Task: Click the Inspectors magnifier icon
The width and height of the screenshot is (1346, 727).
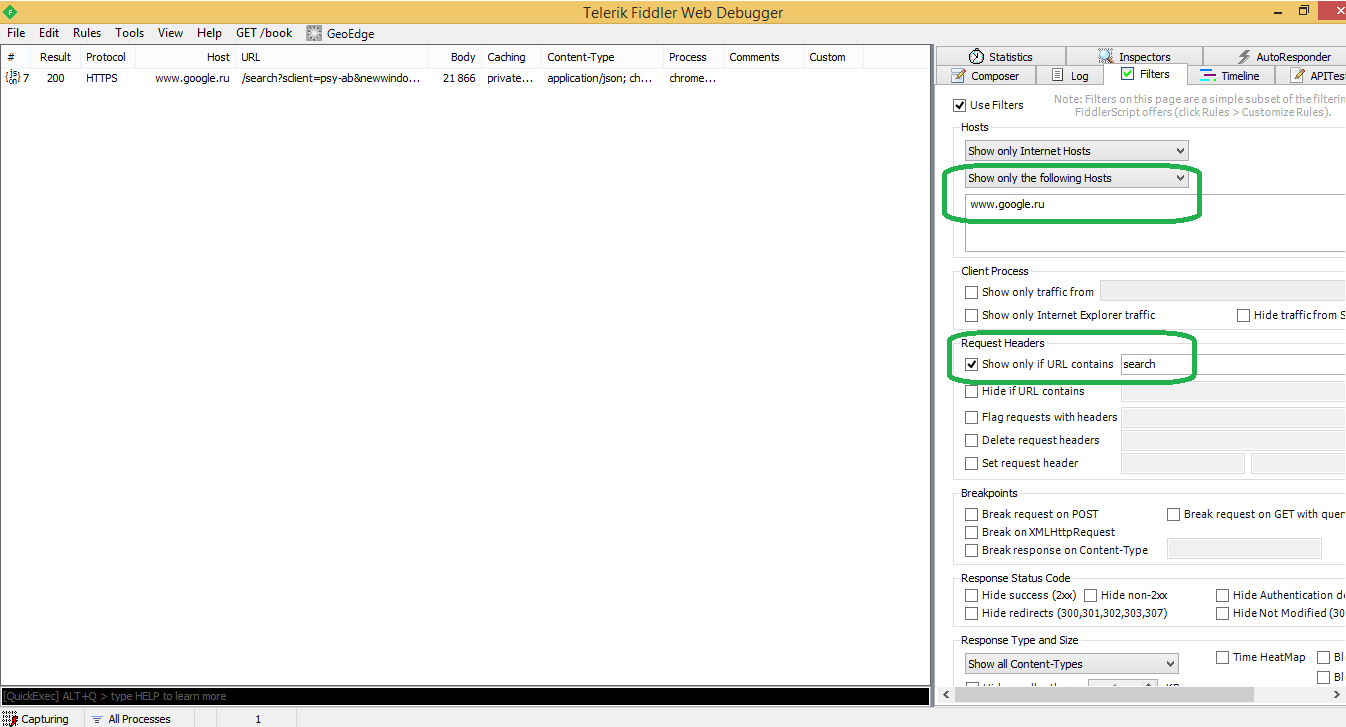Action: click(1105, 57)
